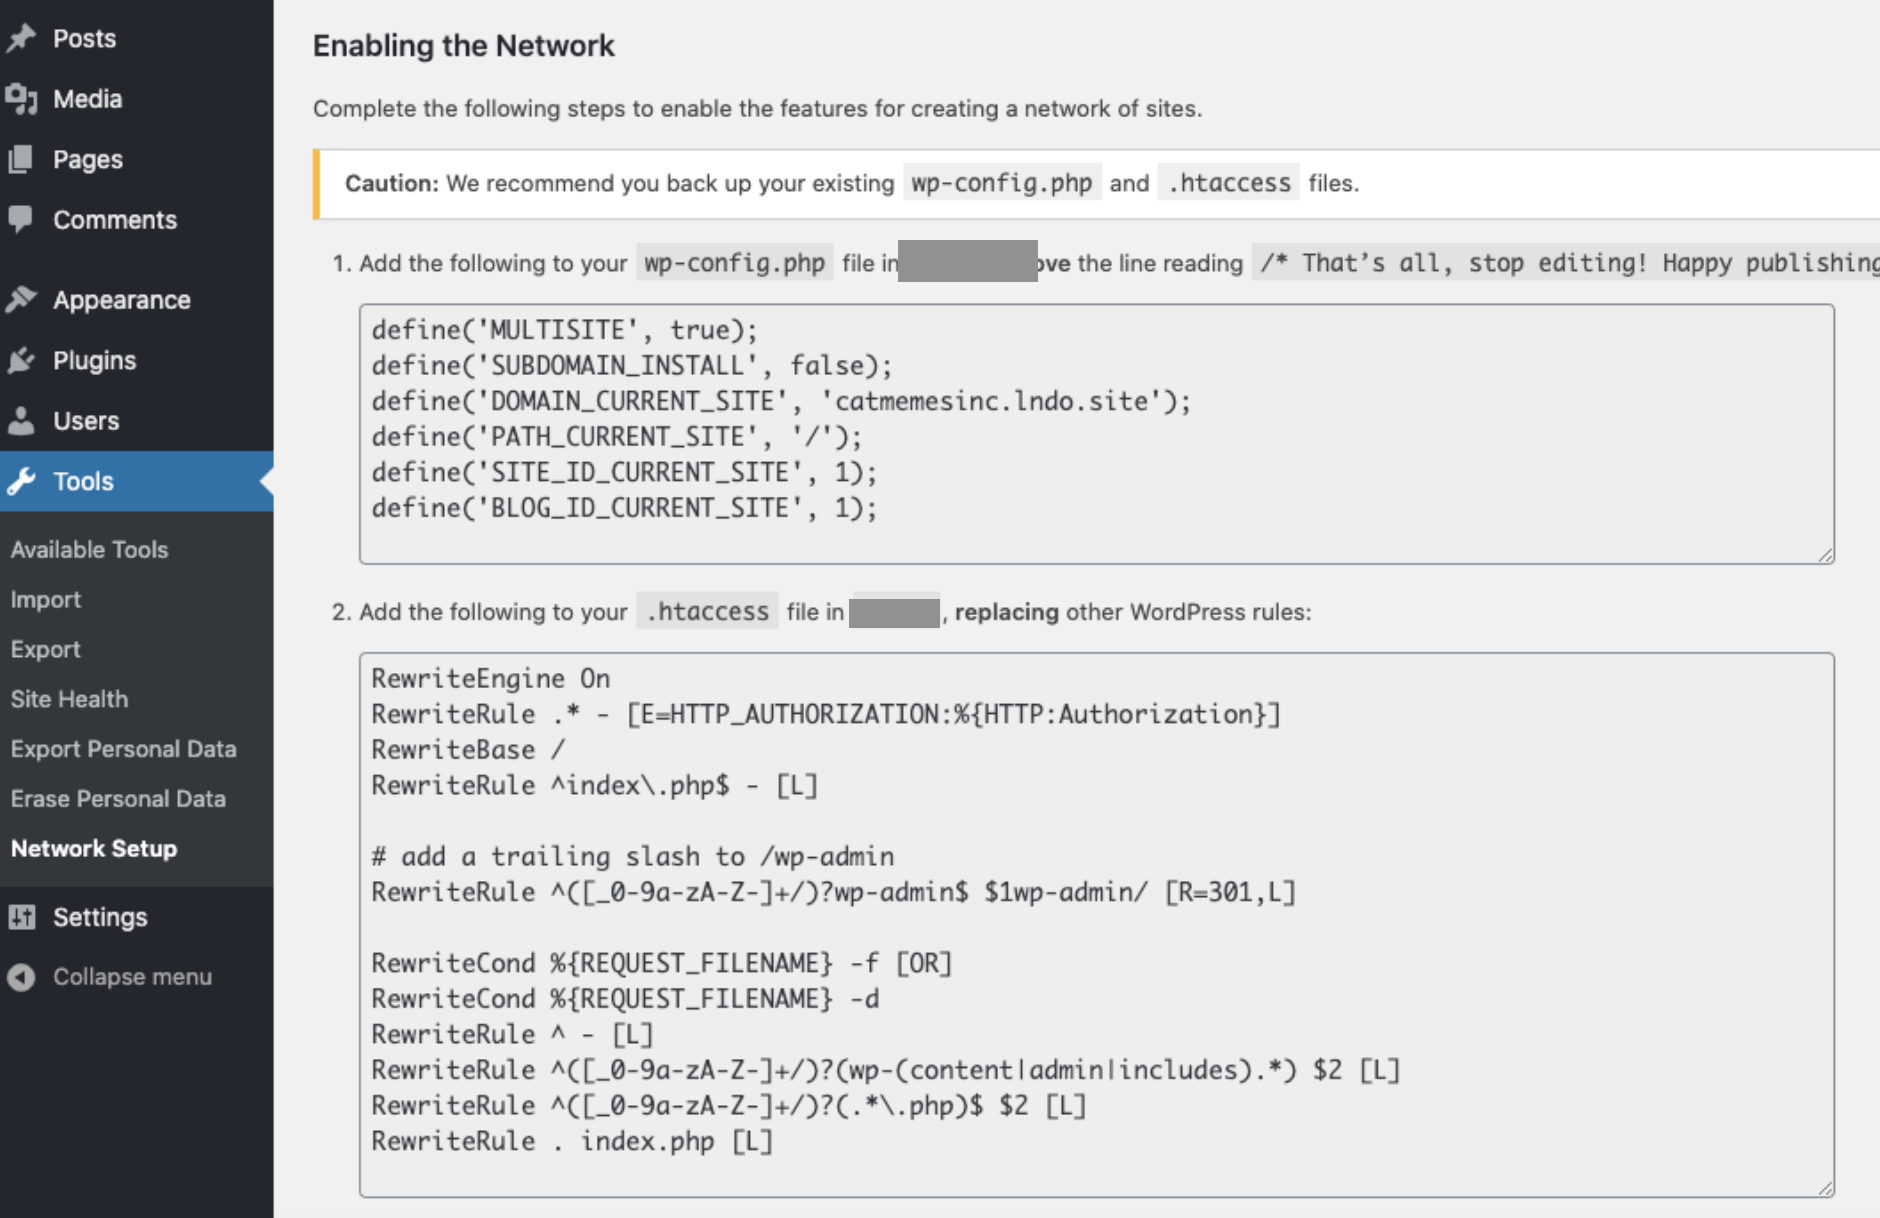This screenshot has width=1880, height=1218.
Task: Select the Appearance paintbrush icon
Action: (x=22, y=299)
